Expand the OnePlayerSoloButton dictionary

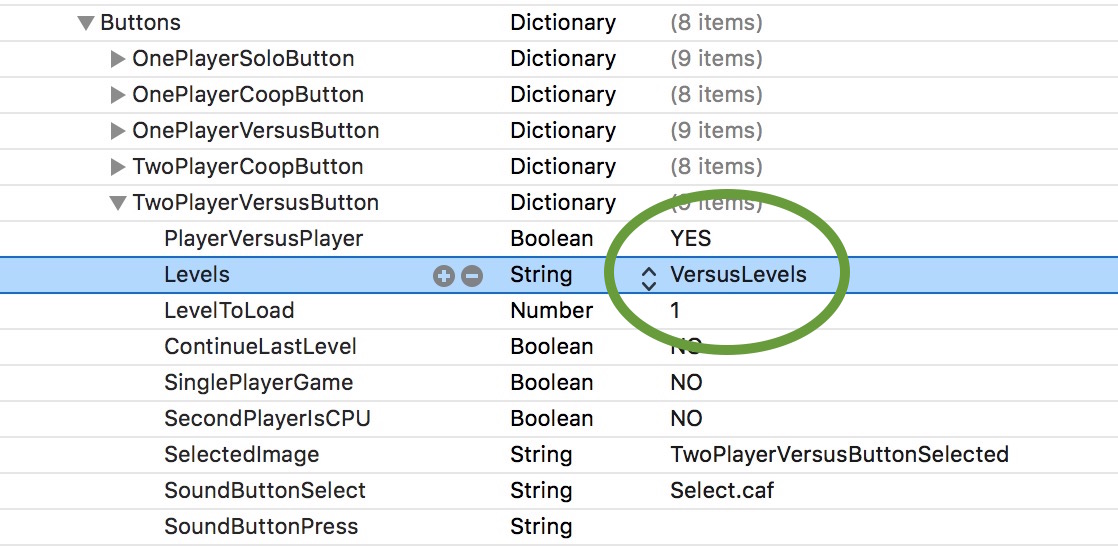[x=118, y=59]
